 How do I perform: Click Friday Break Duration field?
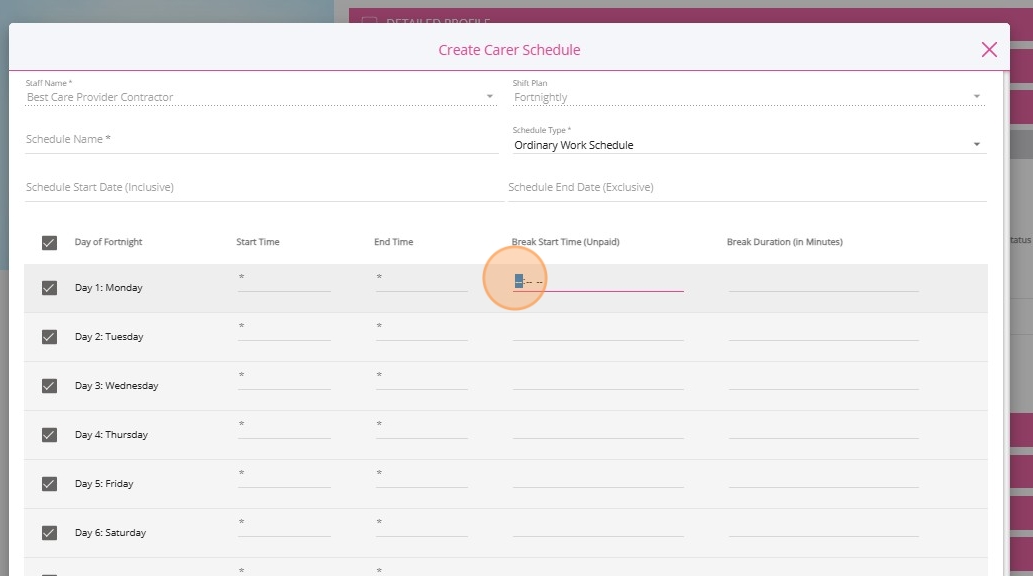(824, 478)
